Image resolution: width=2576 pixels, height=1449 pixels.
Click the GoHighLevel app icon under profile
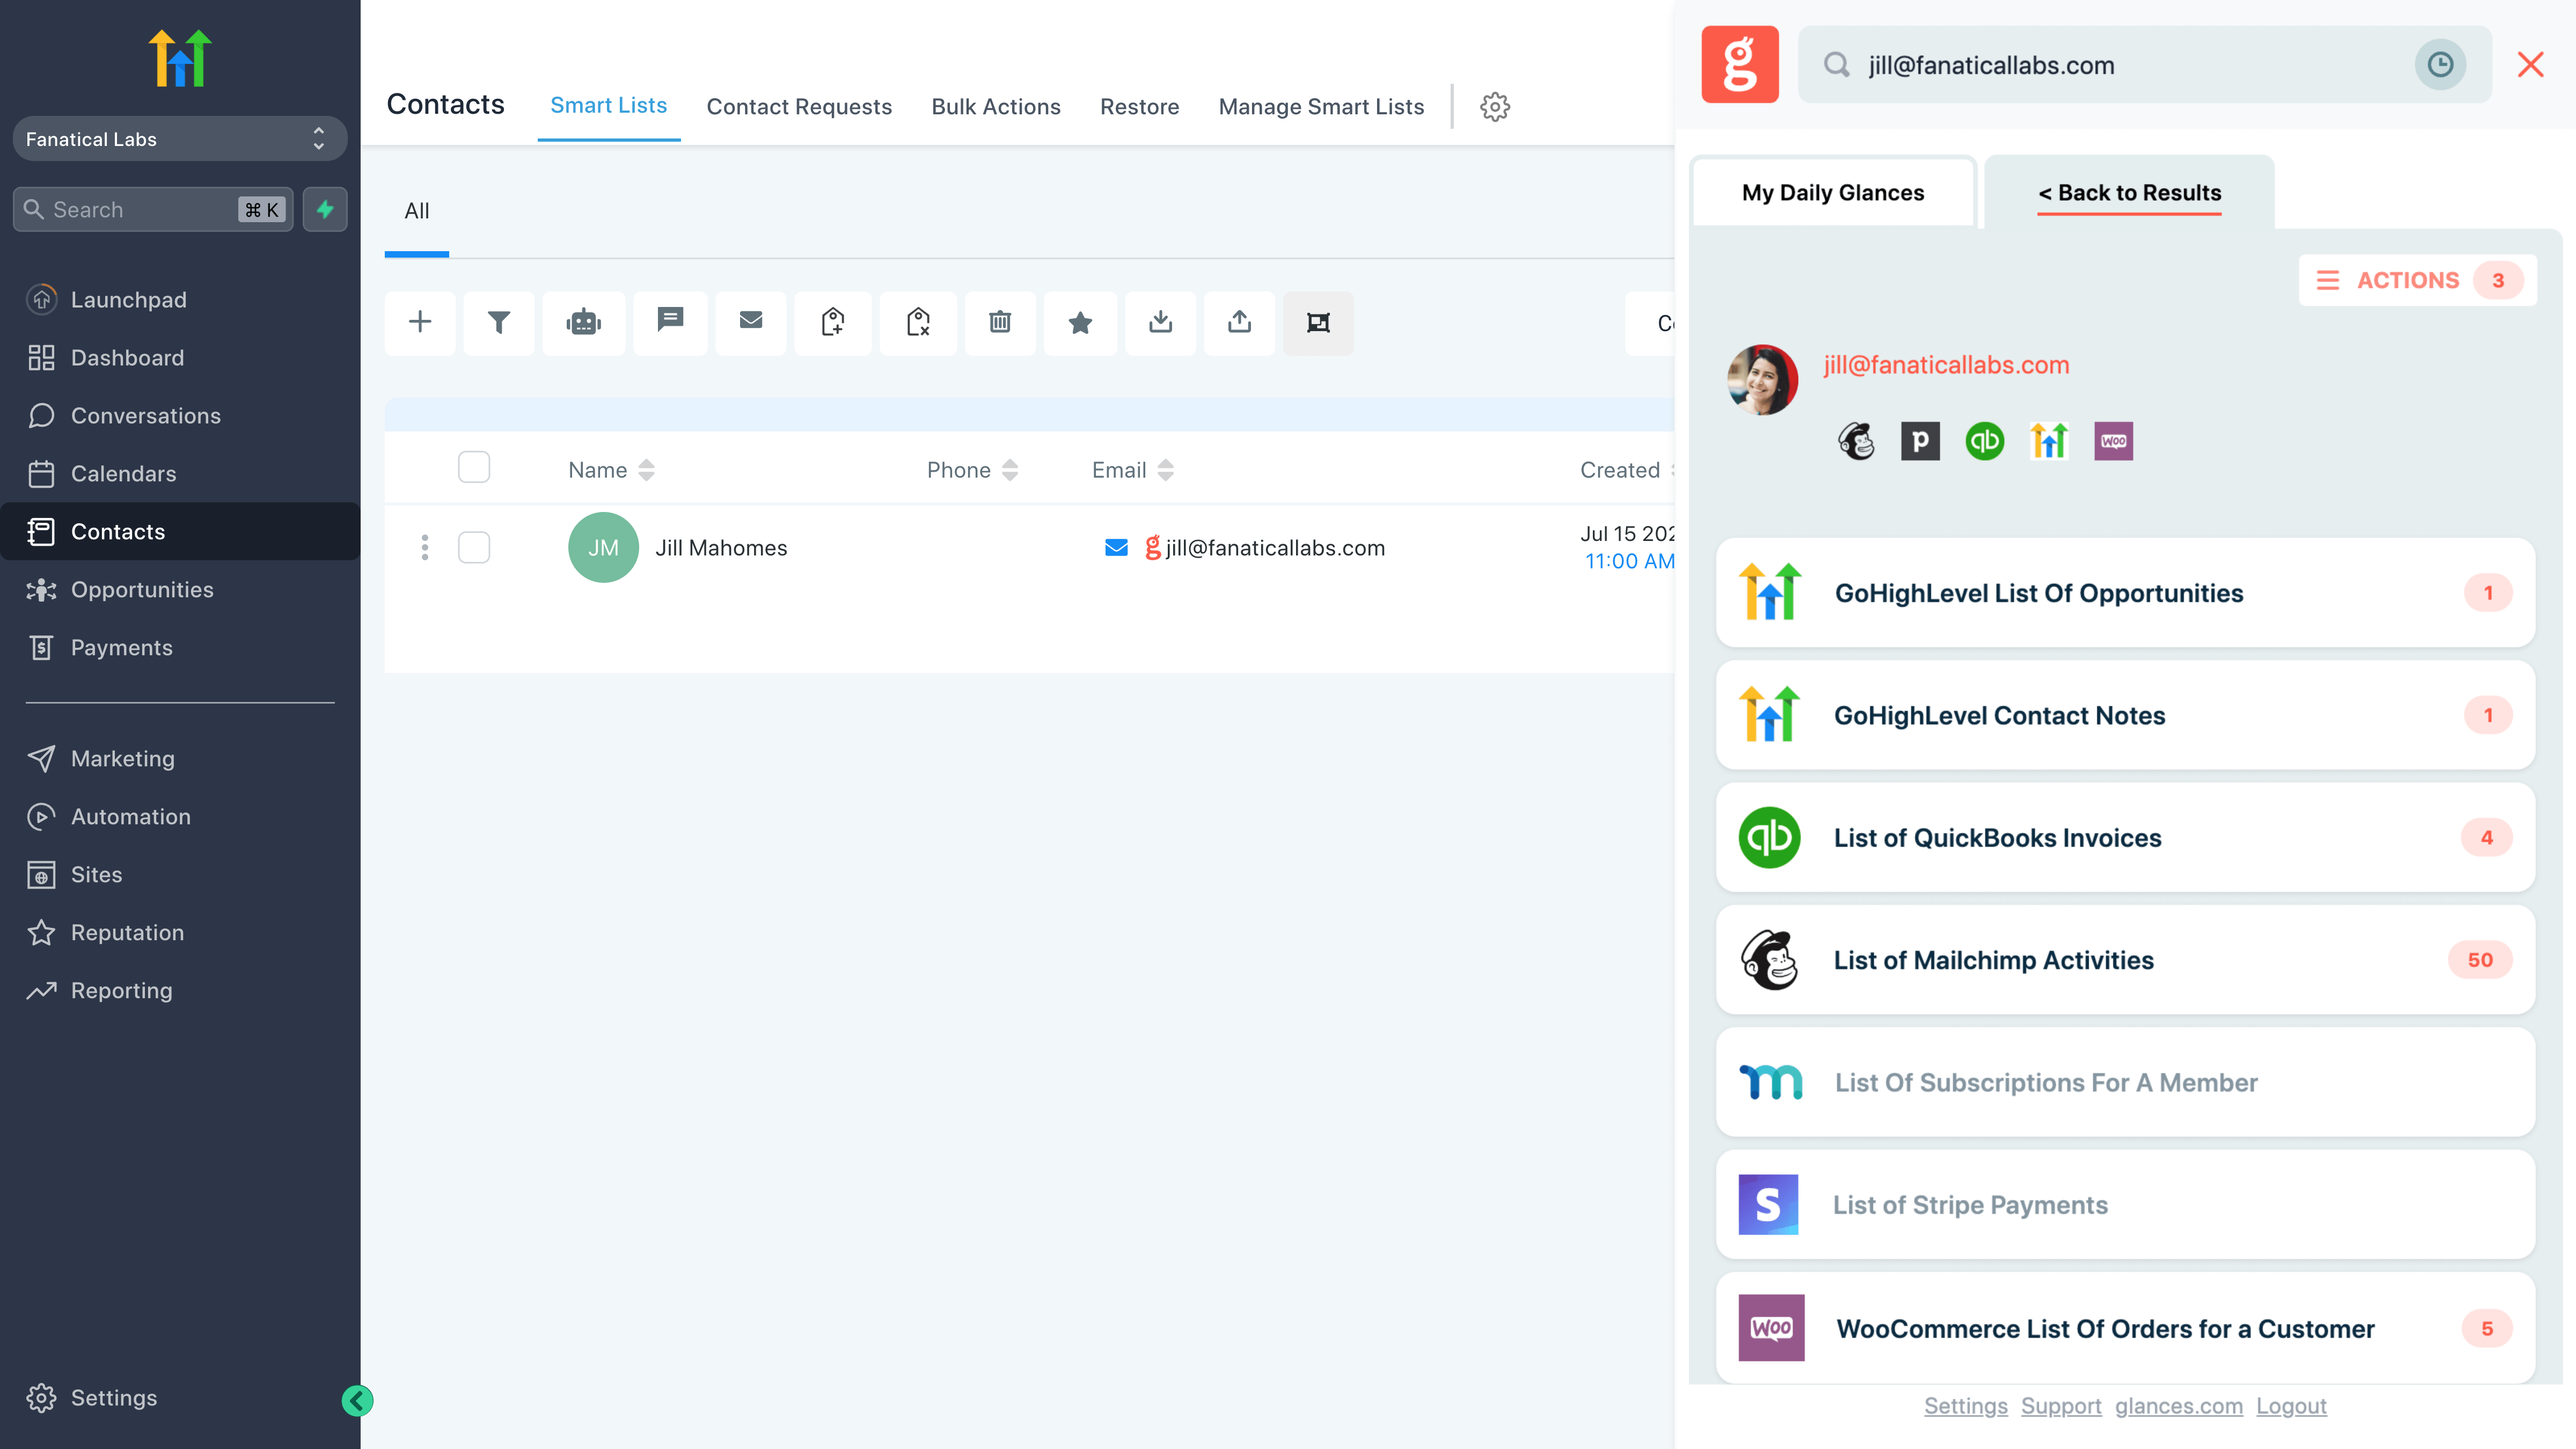tap(2049, 441)
